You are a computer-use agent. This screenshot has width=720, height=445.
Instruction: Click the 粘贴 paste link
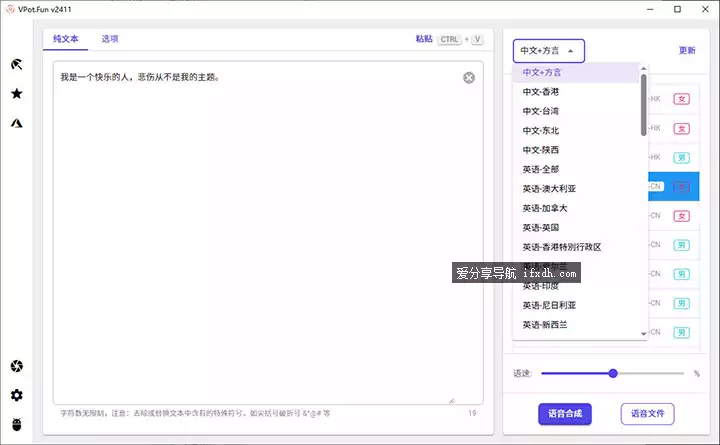point(424,39)
